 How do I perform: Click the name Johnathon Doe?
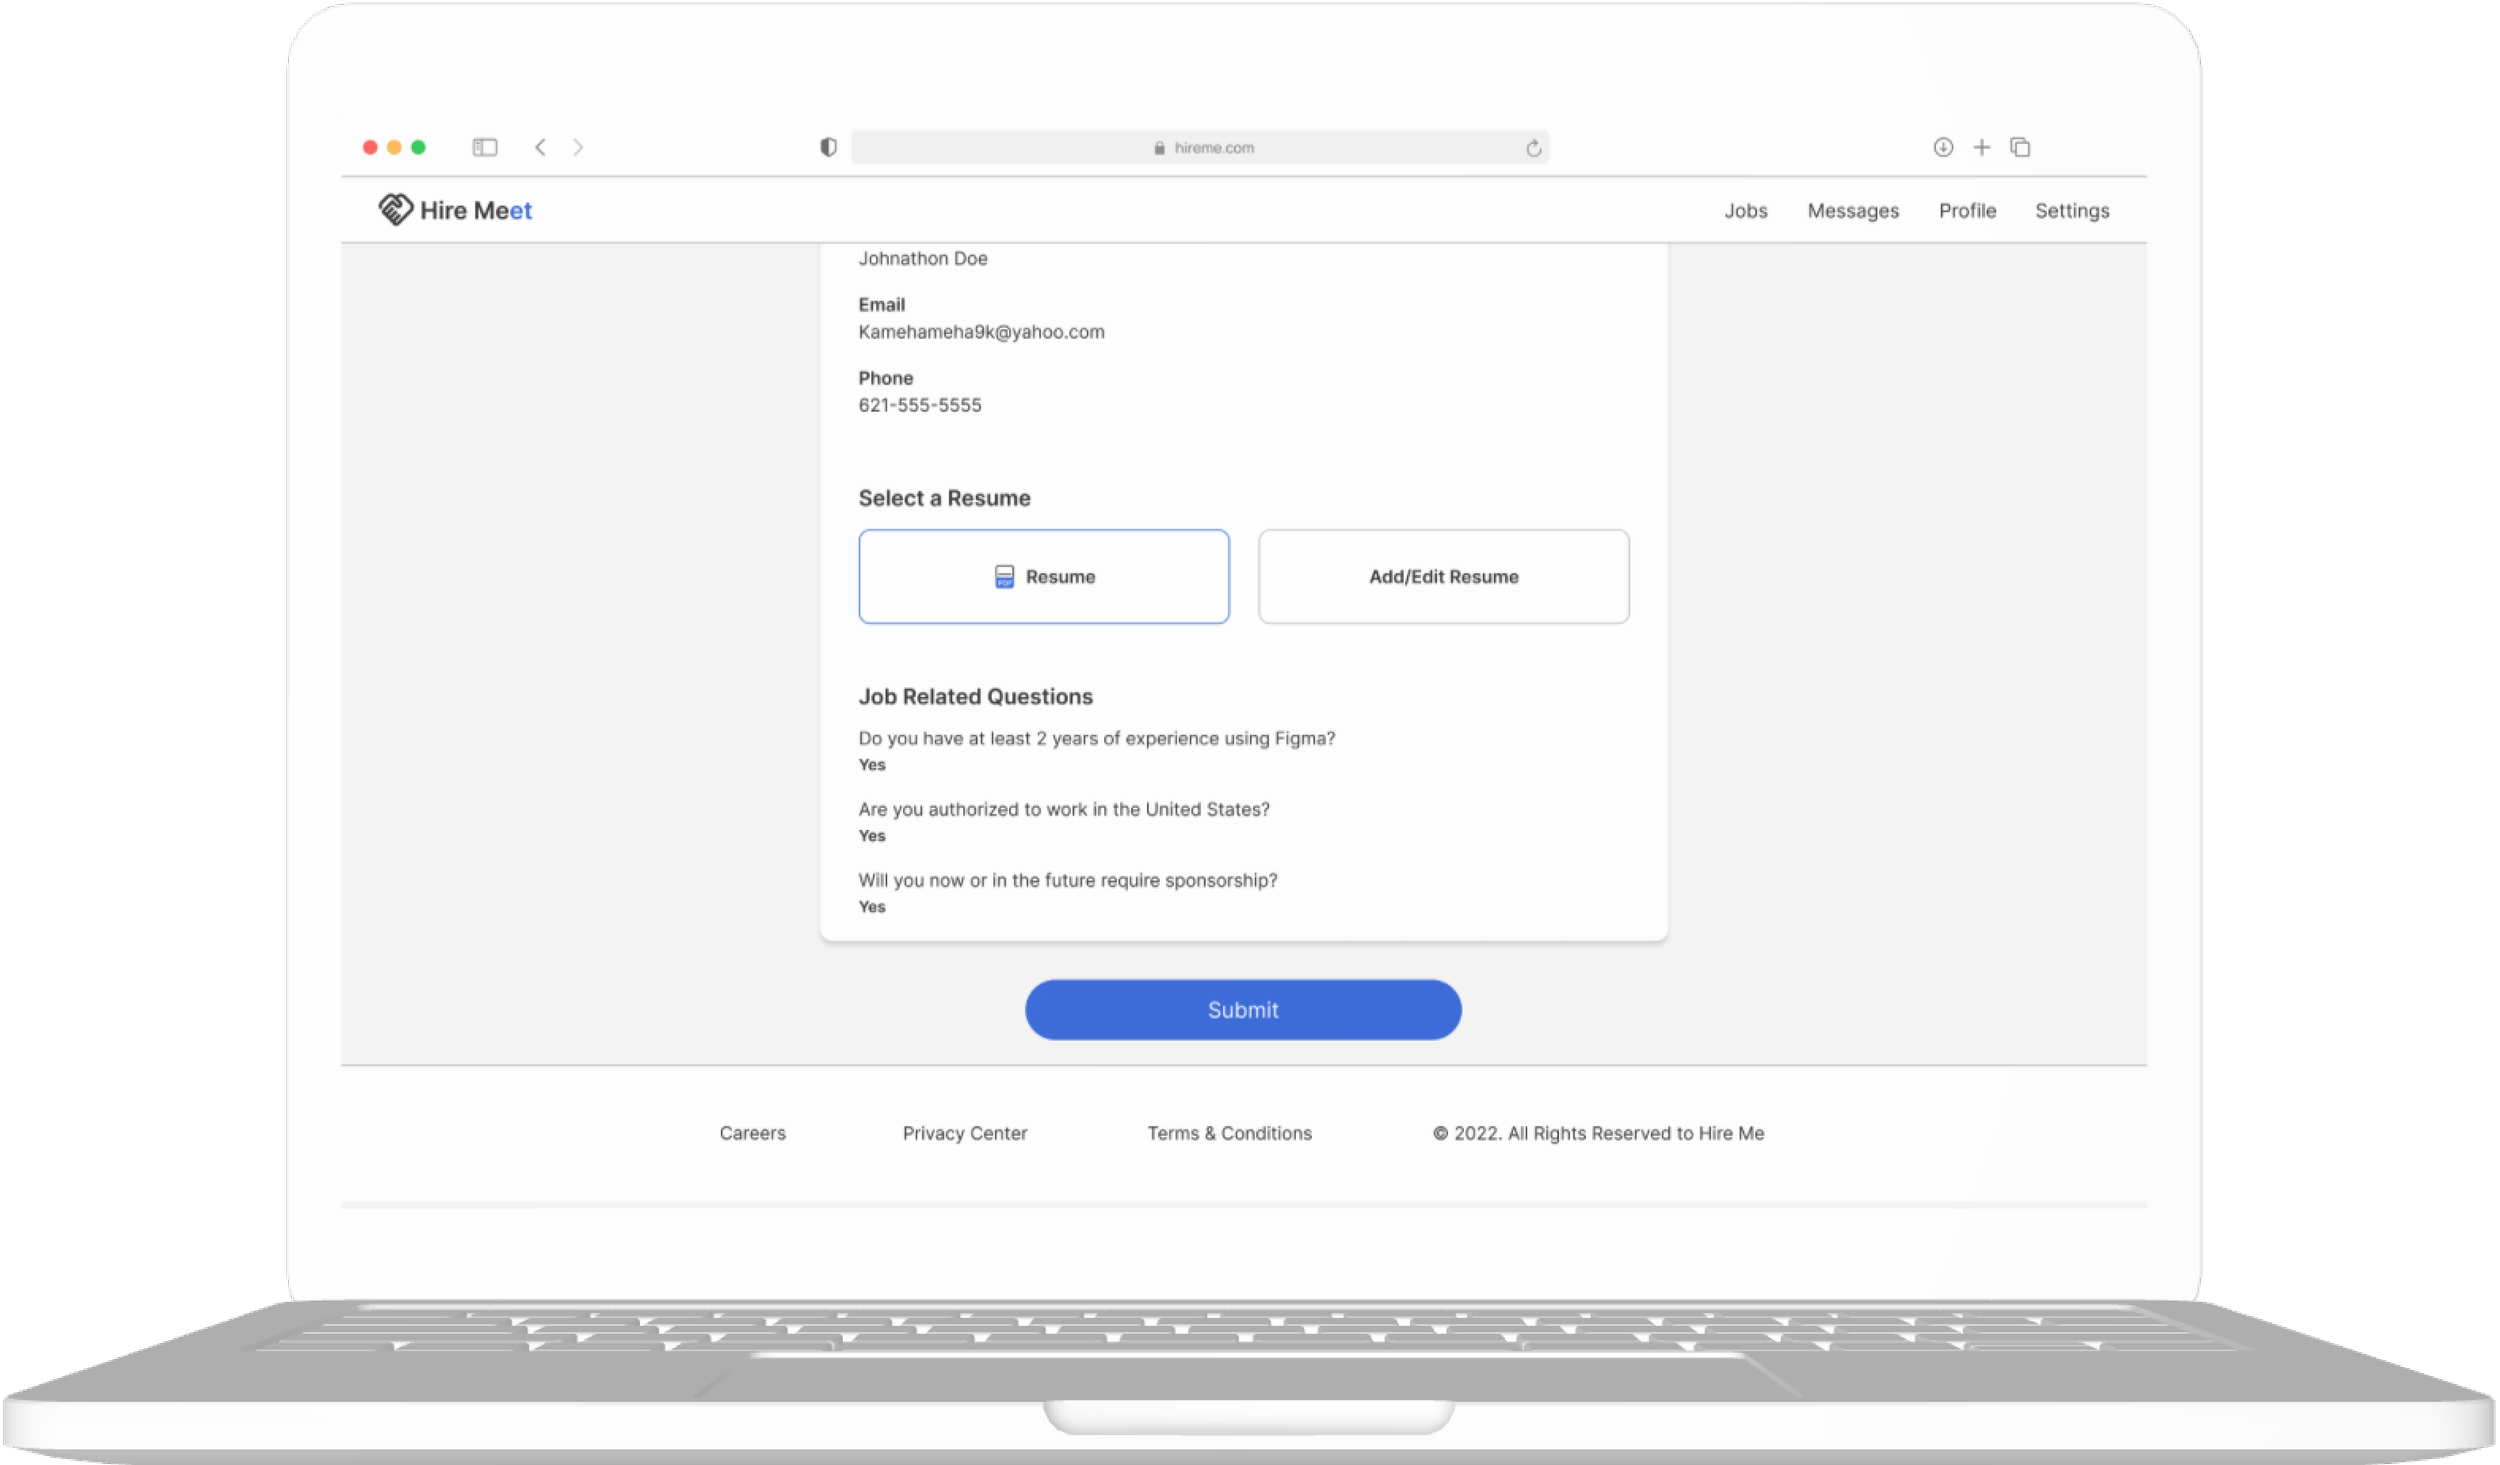[x=922, y=258]
